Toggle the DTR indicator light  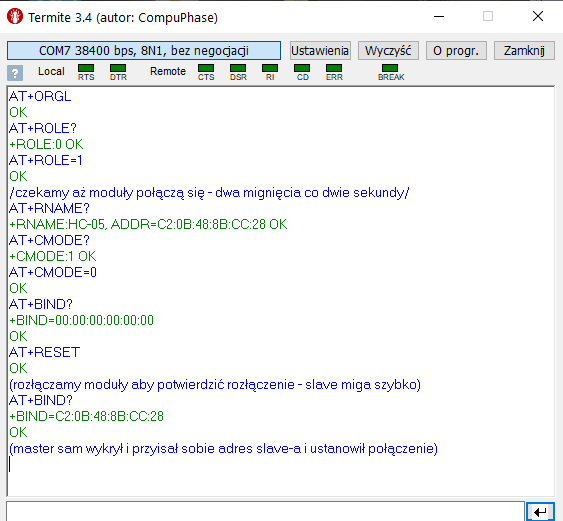(x=118, y=68)
